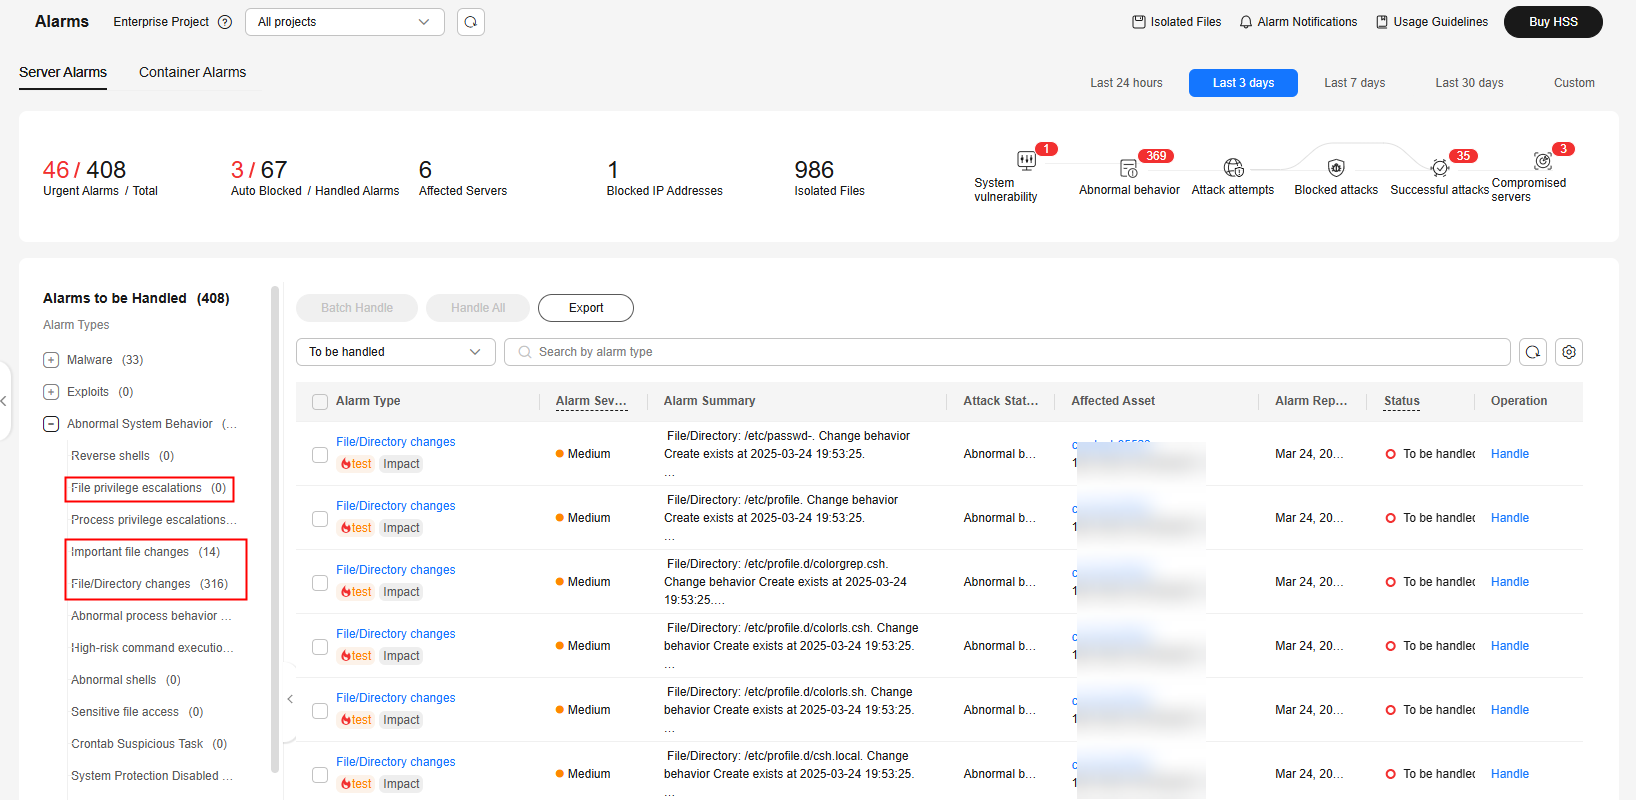Click test tag on /etc/passwd- alarm
Screen dimensions: 1636x800
click(356, 464)
